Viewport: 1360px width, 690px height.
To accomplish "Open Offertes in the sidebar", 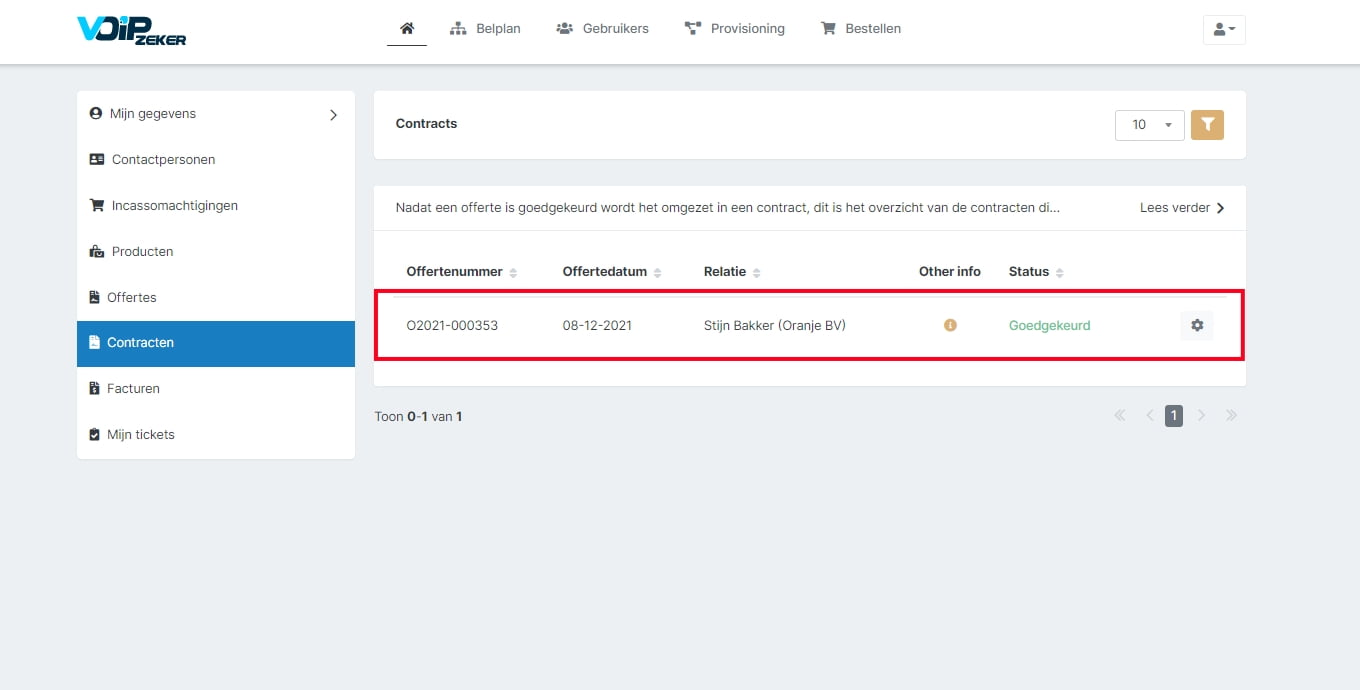I will 216,297.
